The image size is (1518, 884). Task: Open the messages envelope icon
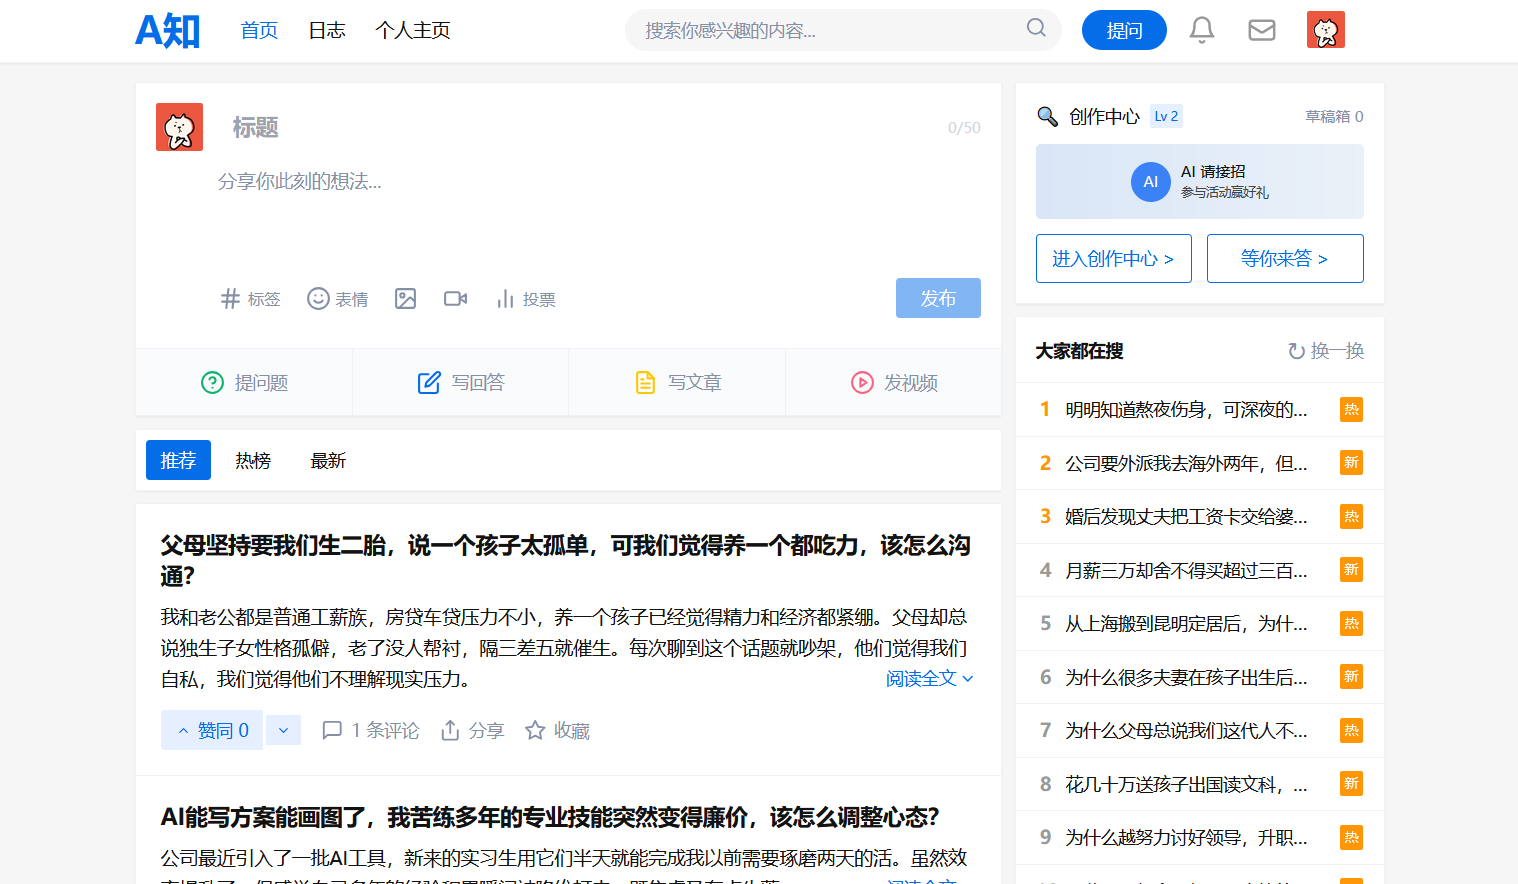coord(1262,30)
